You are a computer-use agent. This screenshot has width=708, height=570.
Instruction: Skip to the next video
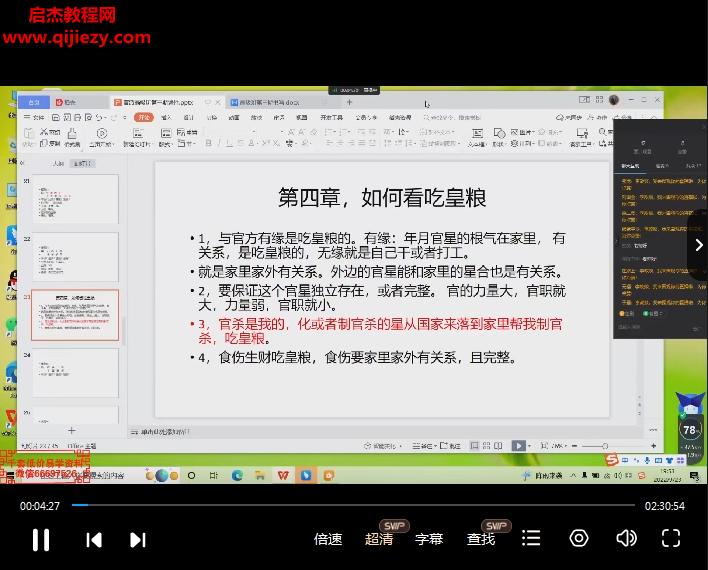point(138,540)
